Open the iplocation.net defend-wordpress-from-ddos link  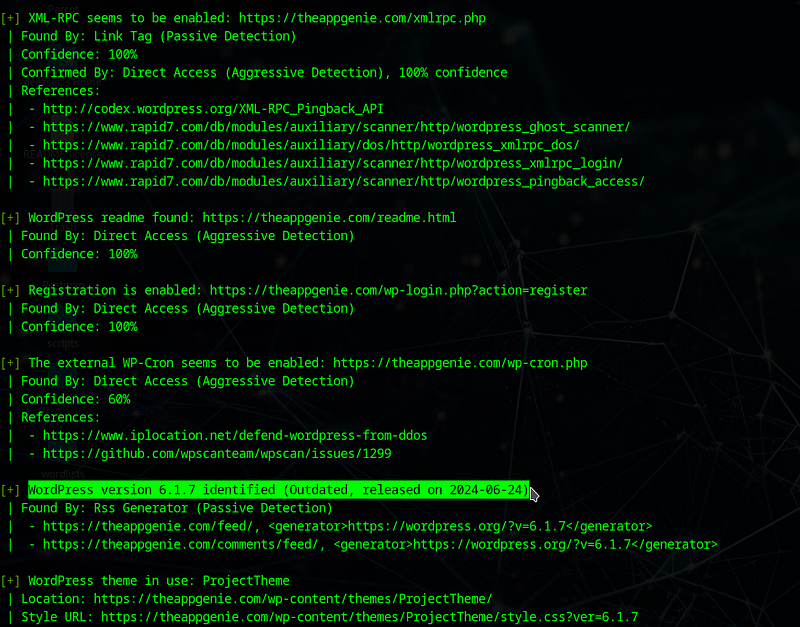[235, 435]
